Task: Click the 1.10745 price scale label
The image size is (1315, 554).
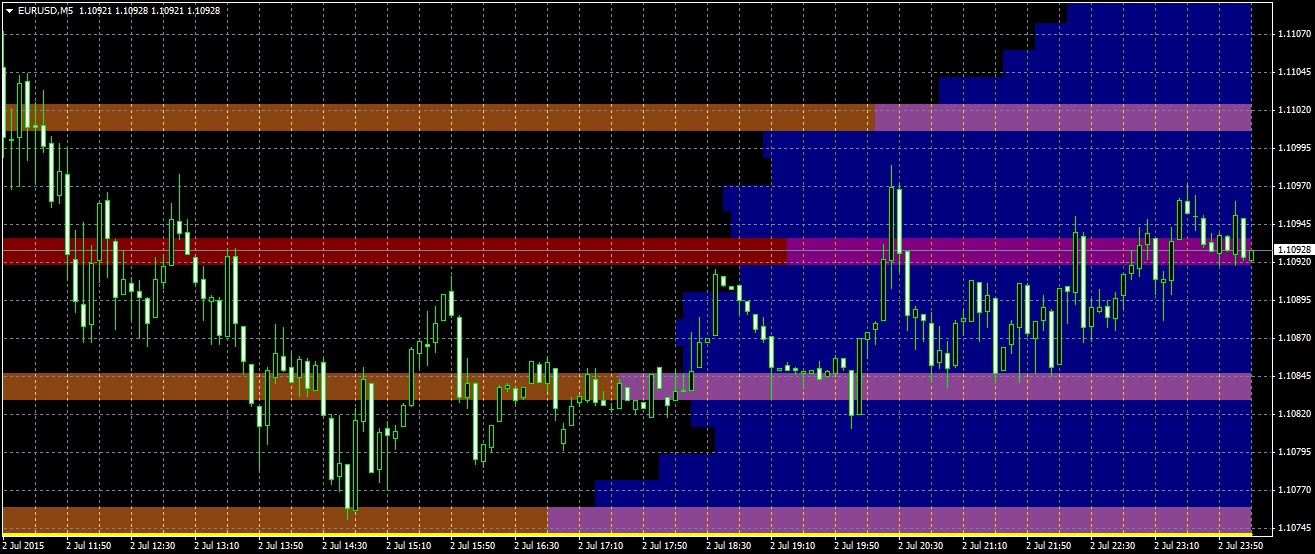Action: tap(1293, 527)
